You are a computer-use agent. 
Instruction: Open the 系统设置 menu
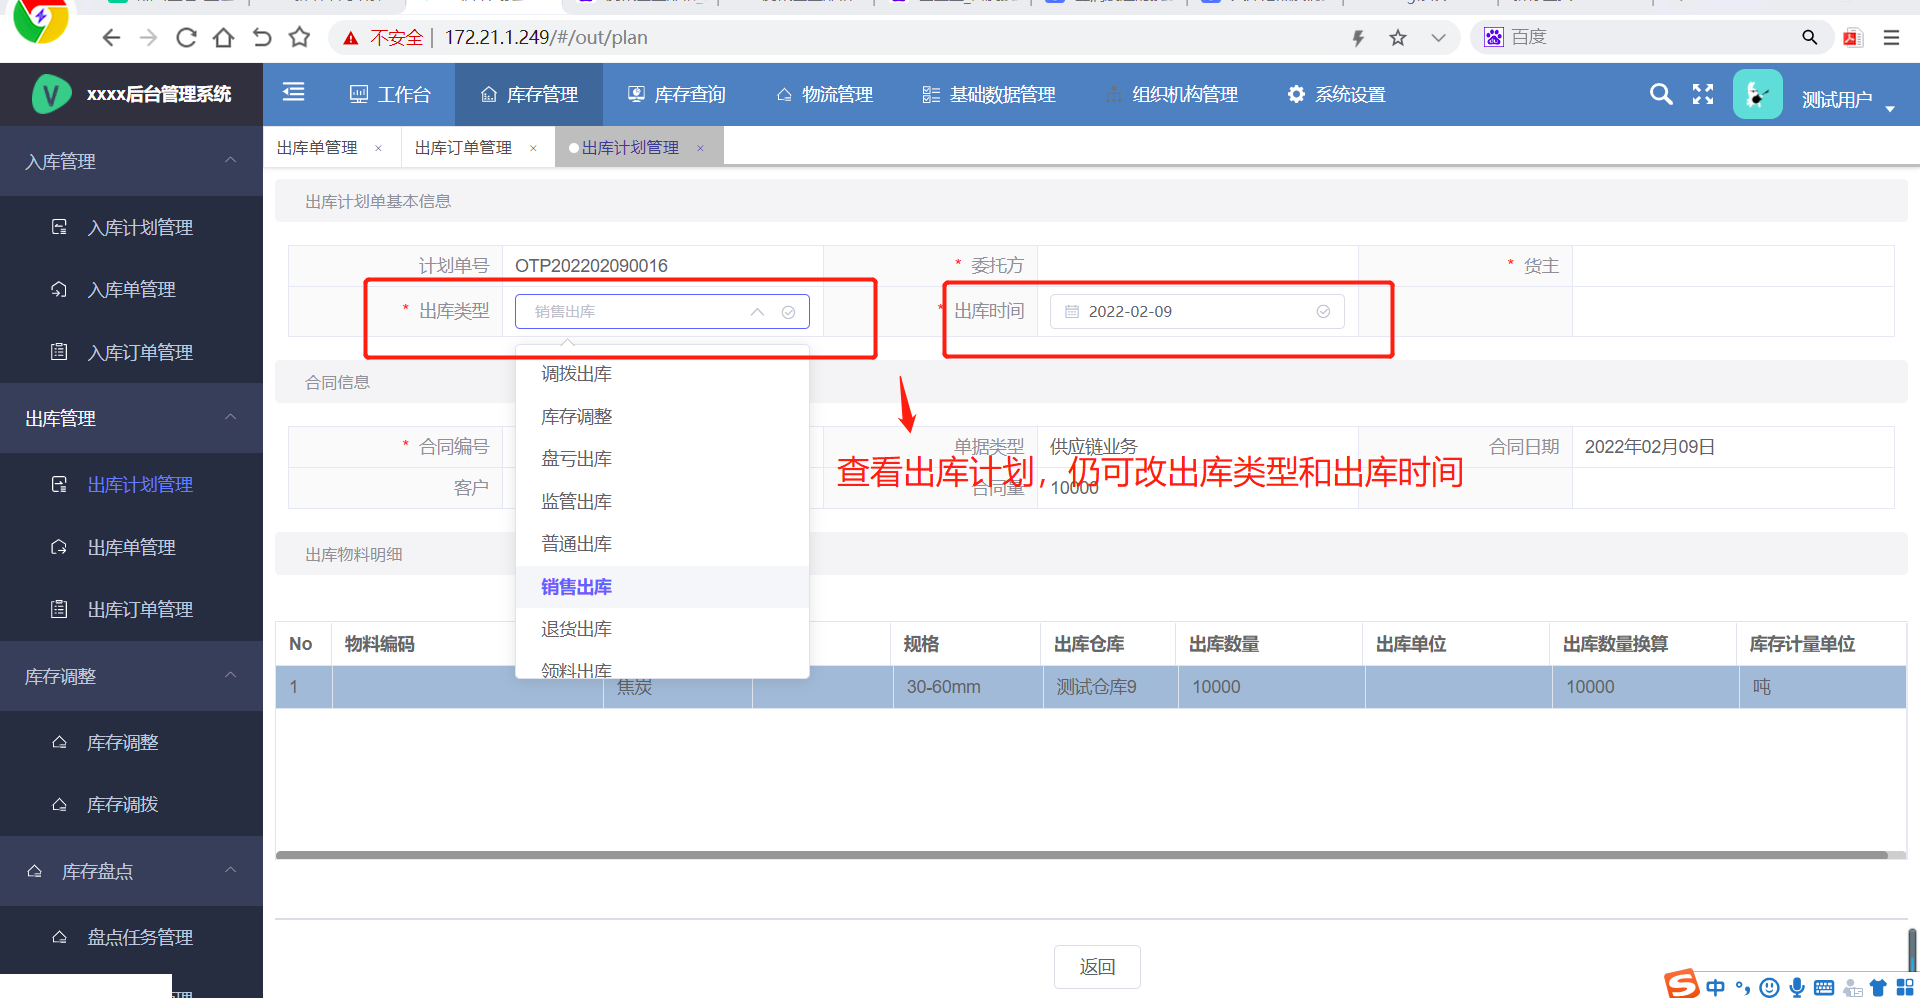(x=1337, y=94)
